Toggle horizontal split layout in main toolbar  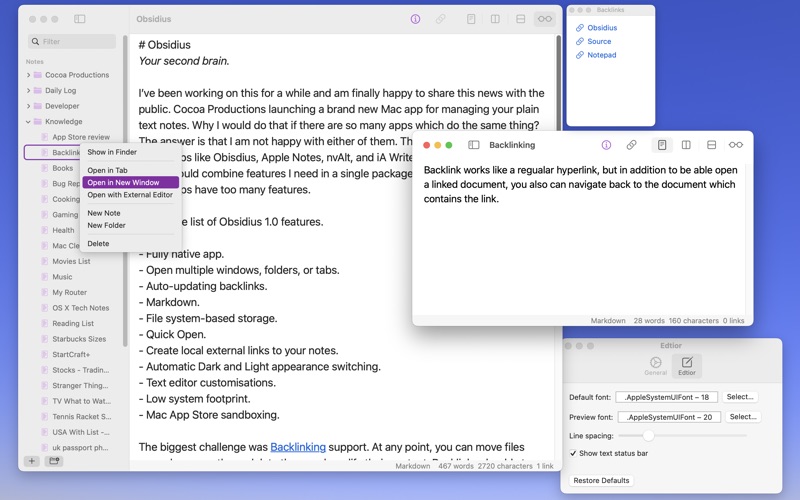point(520,19)
